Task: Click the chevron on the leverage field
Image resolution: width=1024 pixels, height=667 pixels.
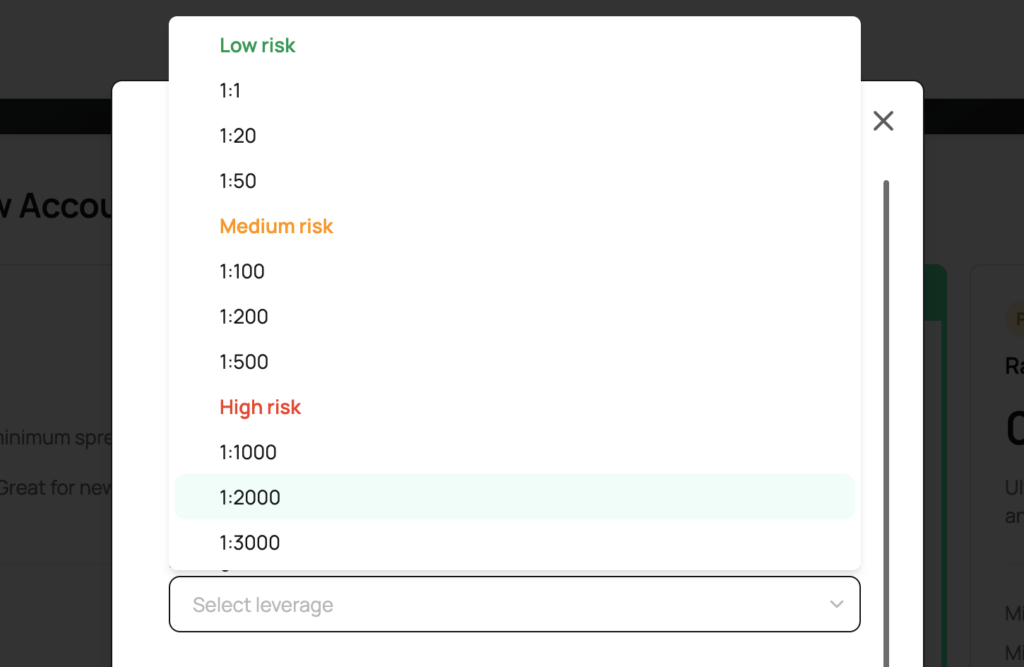Action: click(836, 604)
